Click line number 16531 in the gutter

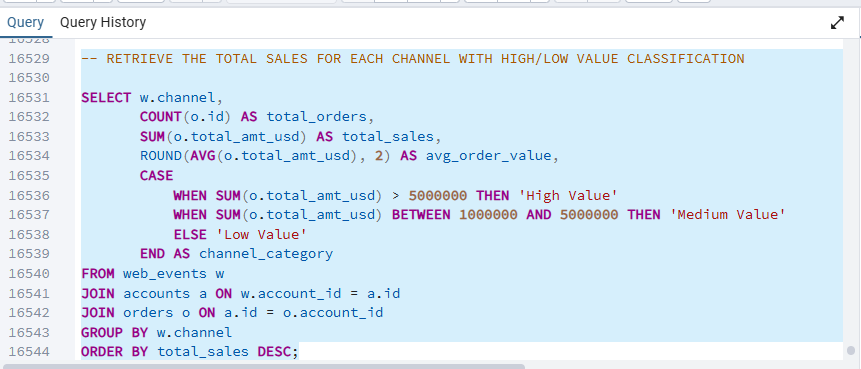pos(29,98)
